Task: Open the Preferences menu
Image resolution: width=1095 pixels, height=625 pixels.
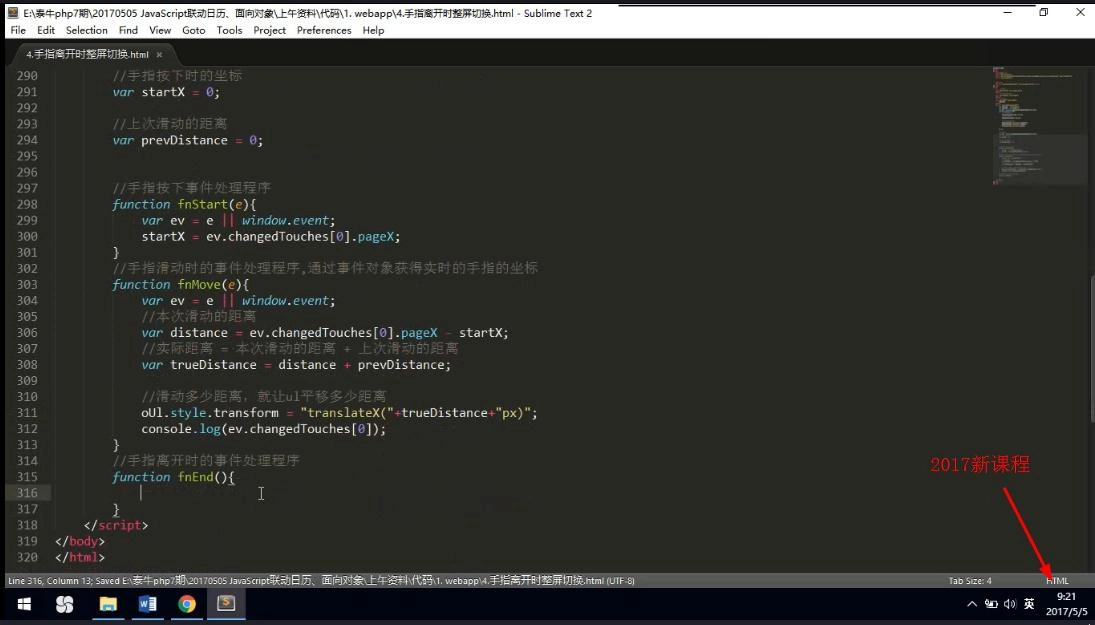Action: (324, 30)
